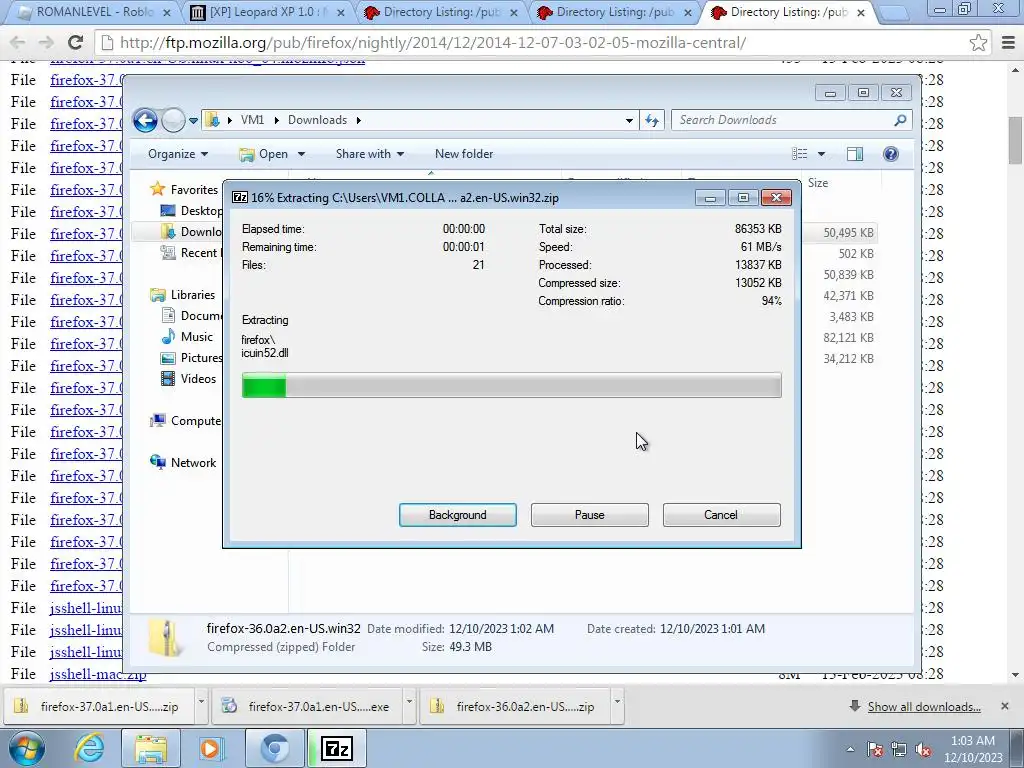The width and height of the screenshot is (1024, 768).
Task: Click the muted volume tray icon
Action: coord(923,749)
